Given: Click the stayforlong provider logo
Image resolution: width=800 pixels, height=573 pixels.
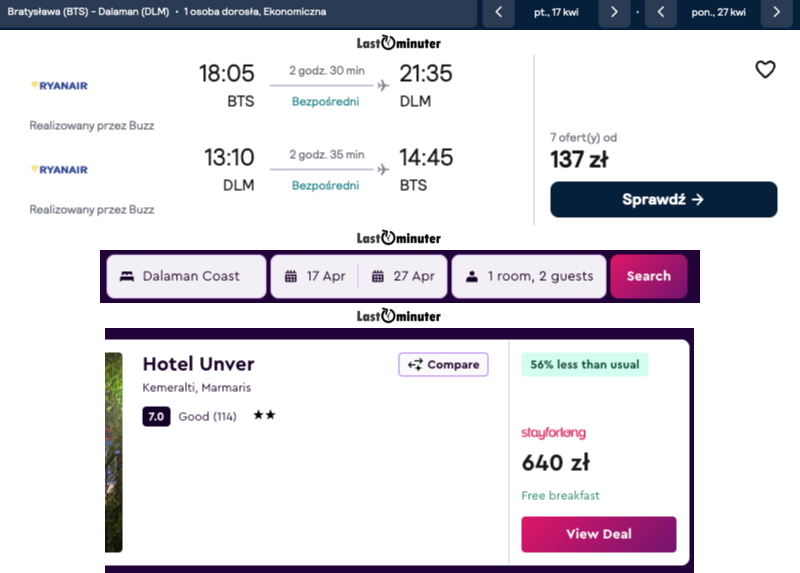Looking at the screenshot, I should [x=553, y=433].
